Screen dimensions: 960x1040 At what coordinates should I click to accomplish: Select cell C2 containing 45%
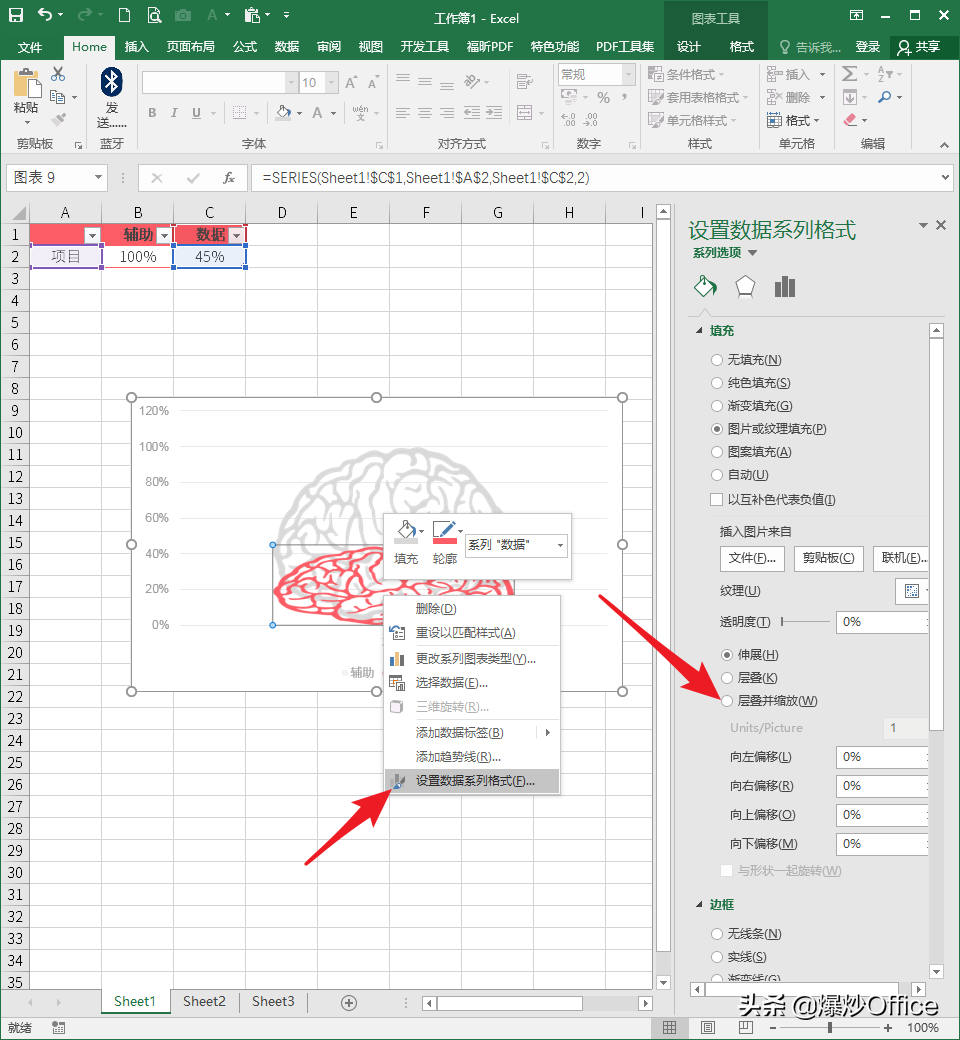[210, 257]
